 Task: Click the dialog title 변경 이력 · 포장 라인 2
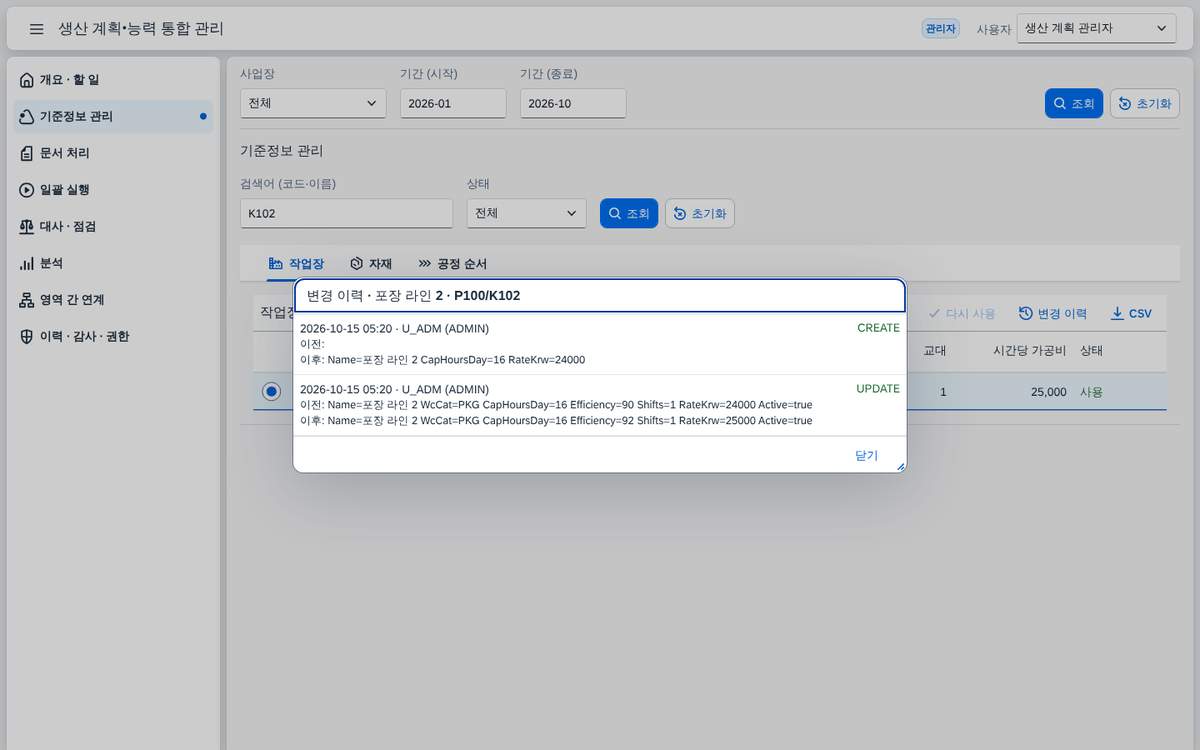pos(413,296)
